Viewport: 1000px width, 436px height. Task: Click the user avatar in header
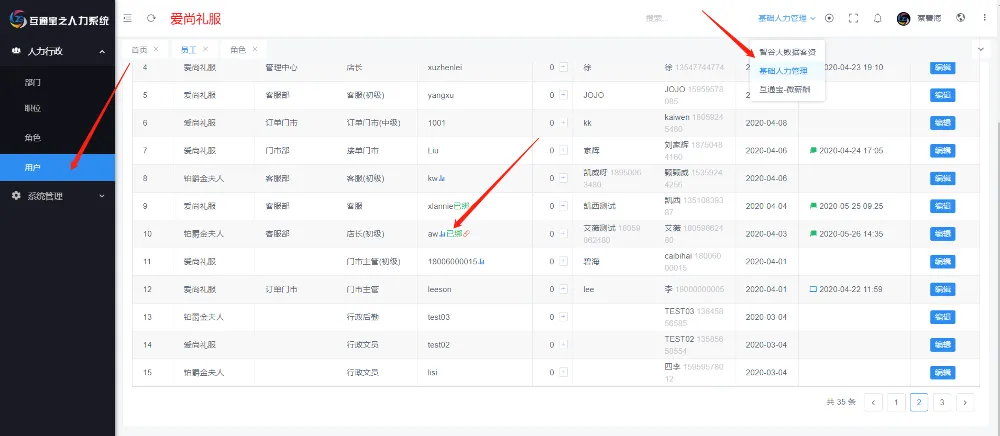click(904, 18)
